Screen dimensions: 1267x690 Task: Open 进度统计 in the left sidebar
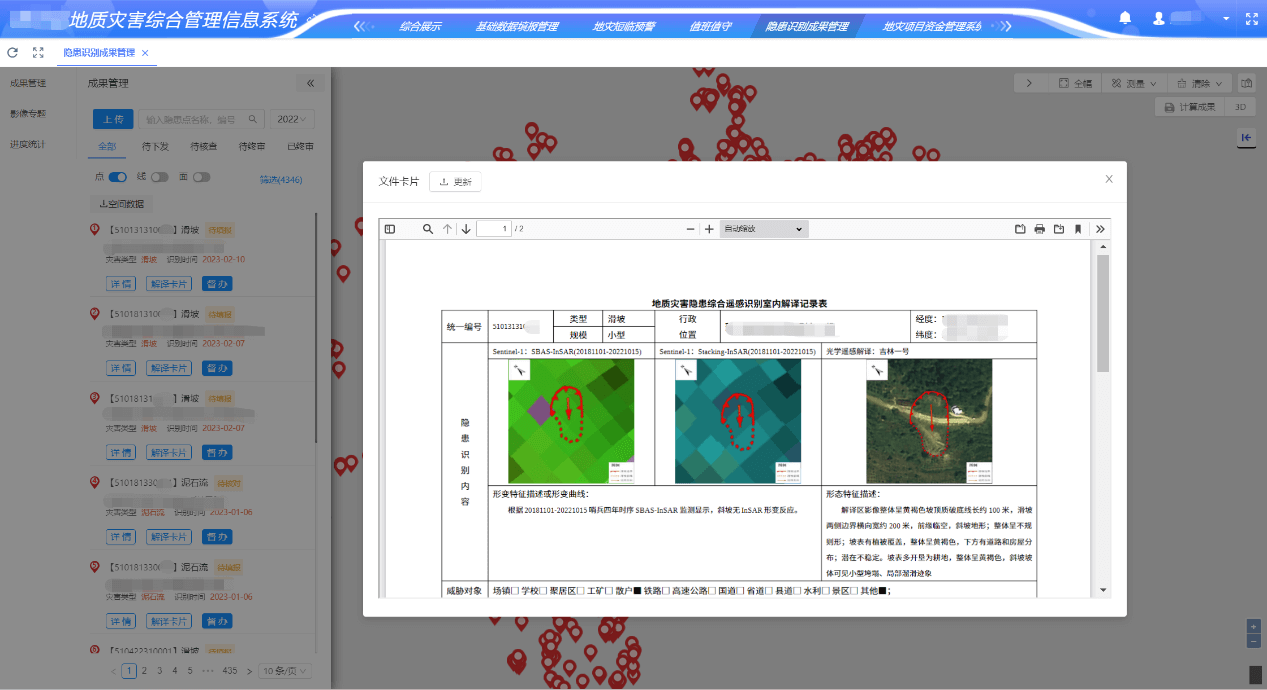coord(28,144)
